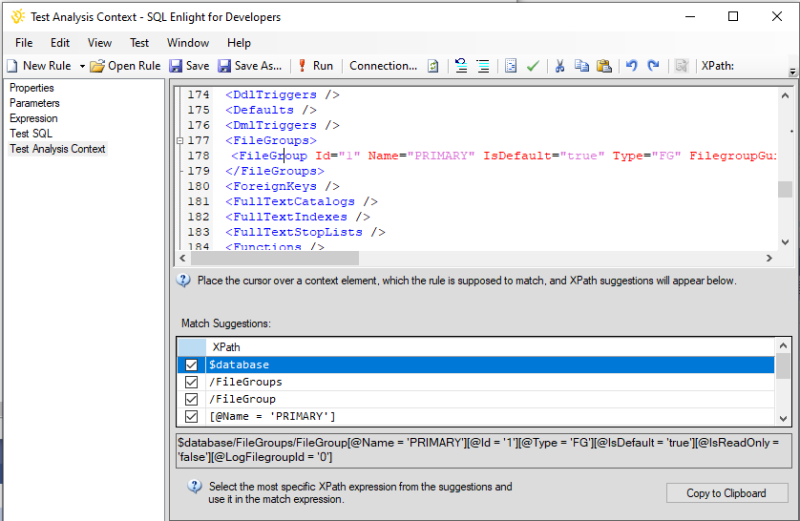Viewport: 800px width, 521px height.
Task: Click the XPath column header
Action: point(490,347)
